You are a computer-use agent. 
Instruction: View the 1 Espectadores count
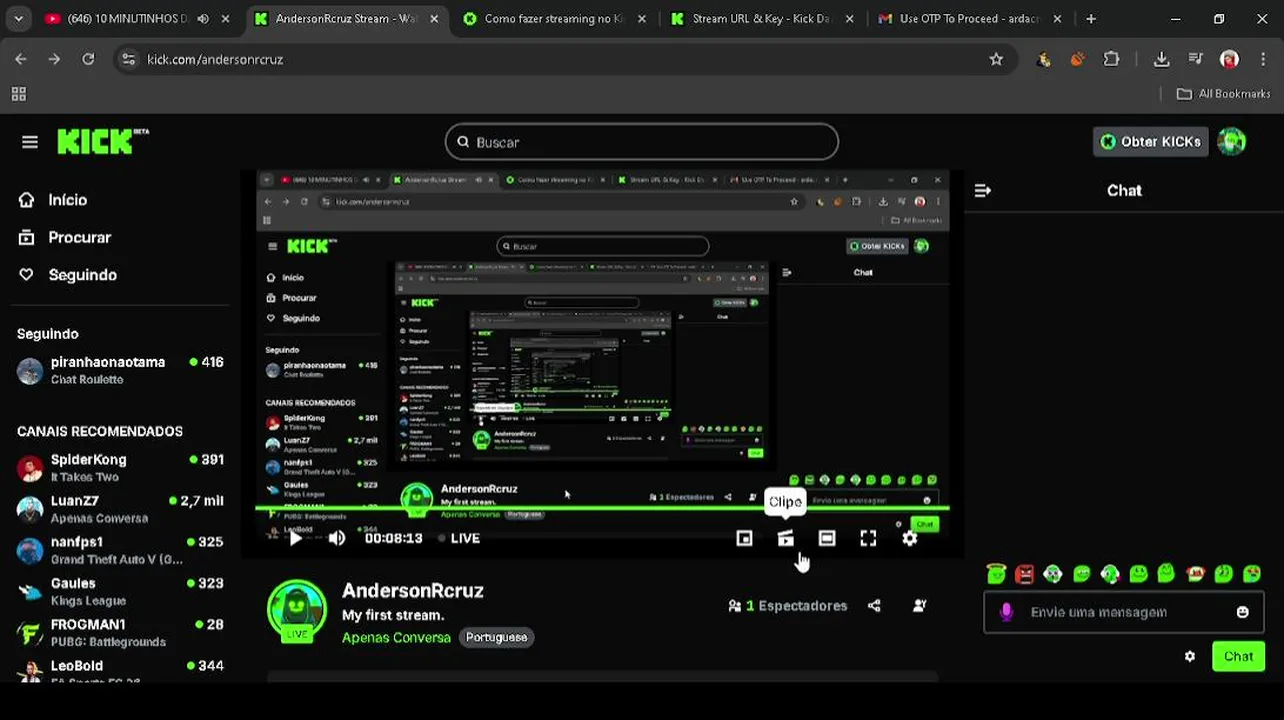788,606
